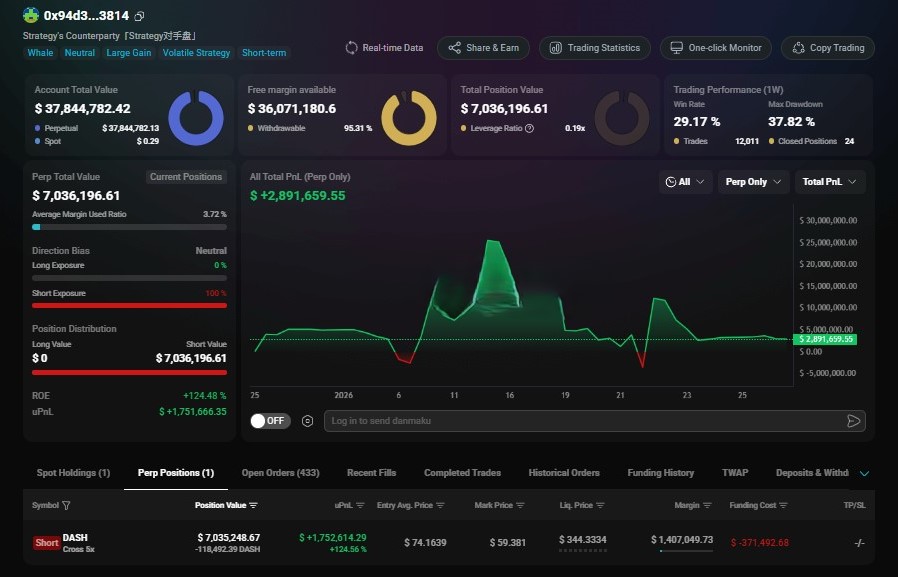Open Trading Statistics
The width and height of the screenshot is (898, 577).
tap(595, 48)
